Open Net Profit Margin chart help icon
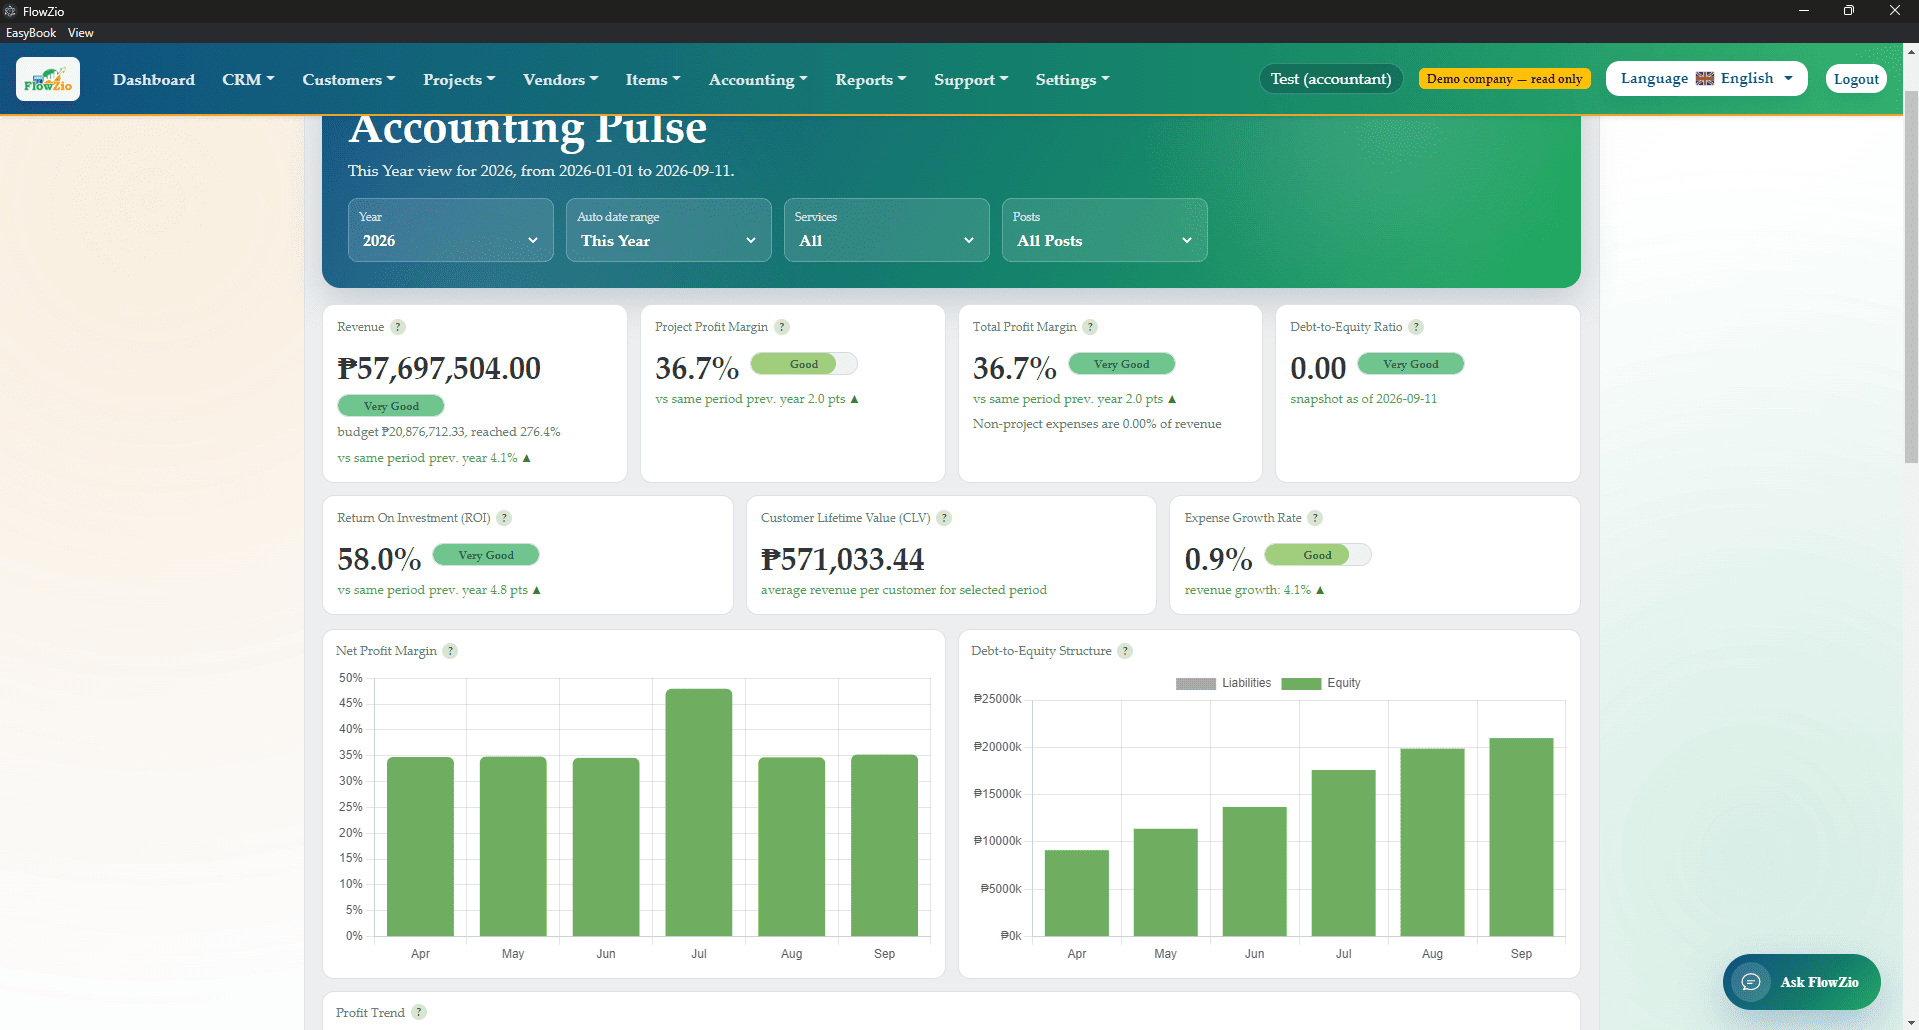Image resolution: width=1919 pixels, height=1030 pixels. click(x=450, y=651)
